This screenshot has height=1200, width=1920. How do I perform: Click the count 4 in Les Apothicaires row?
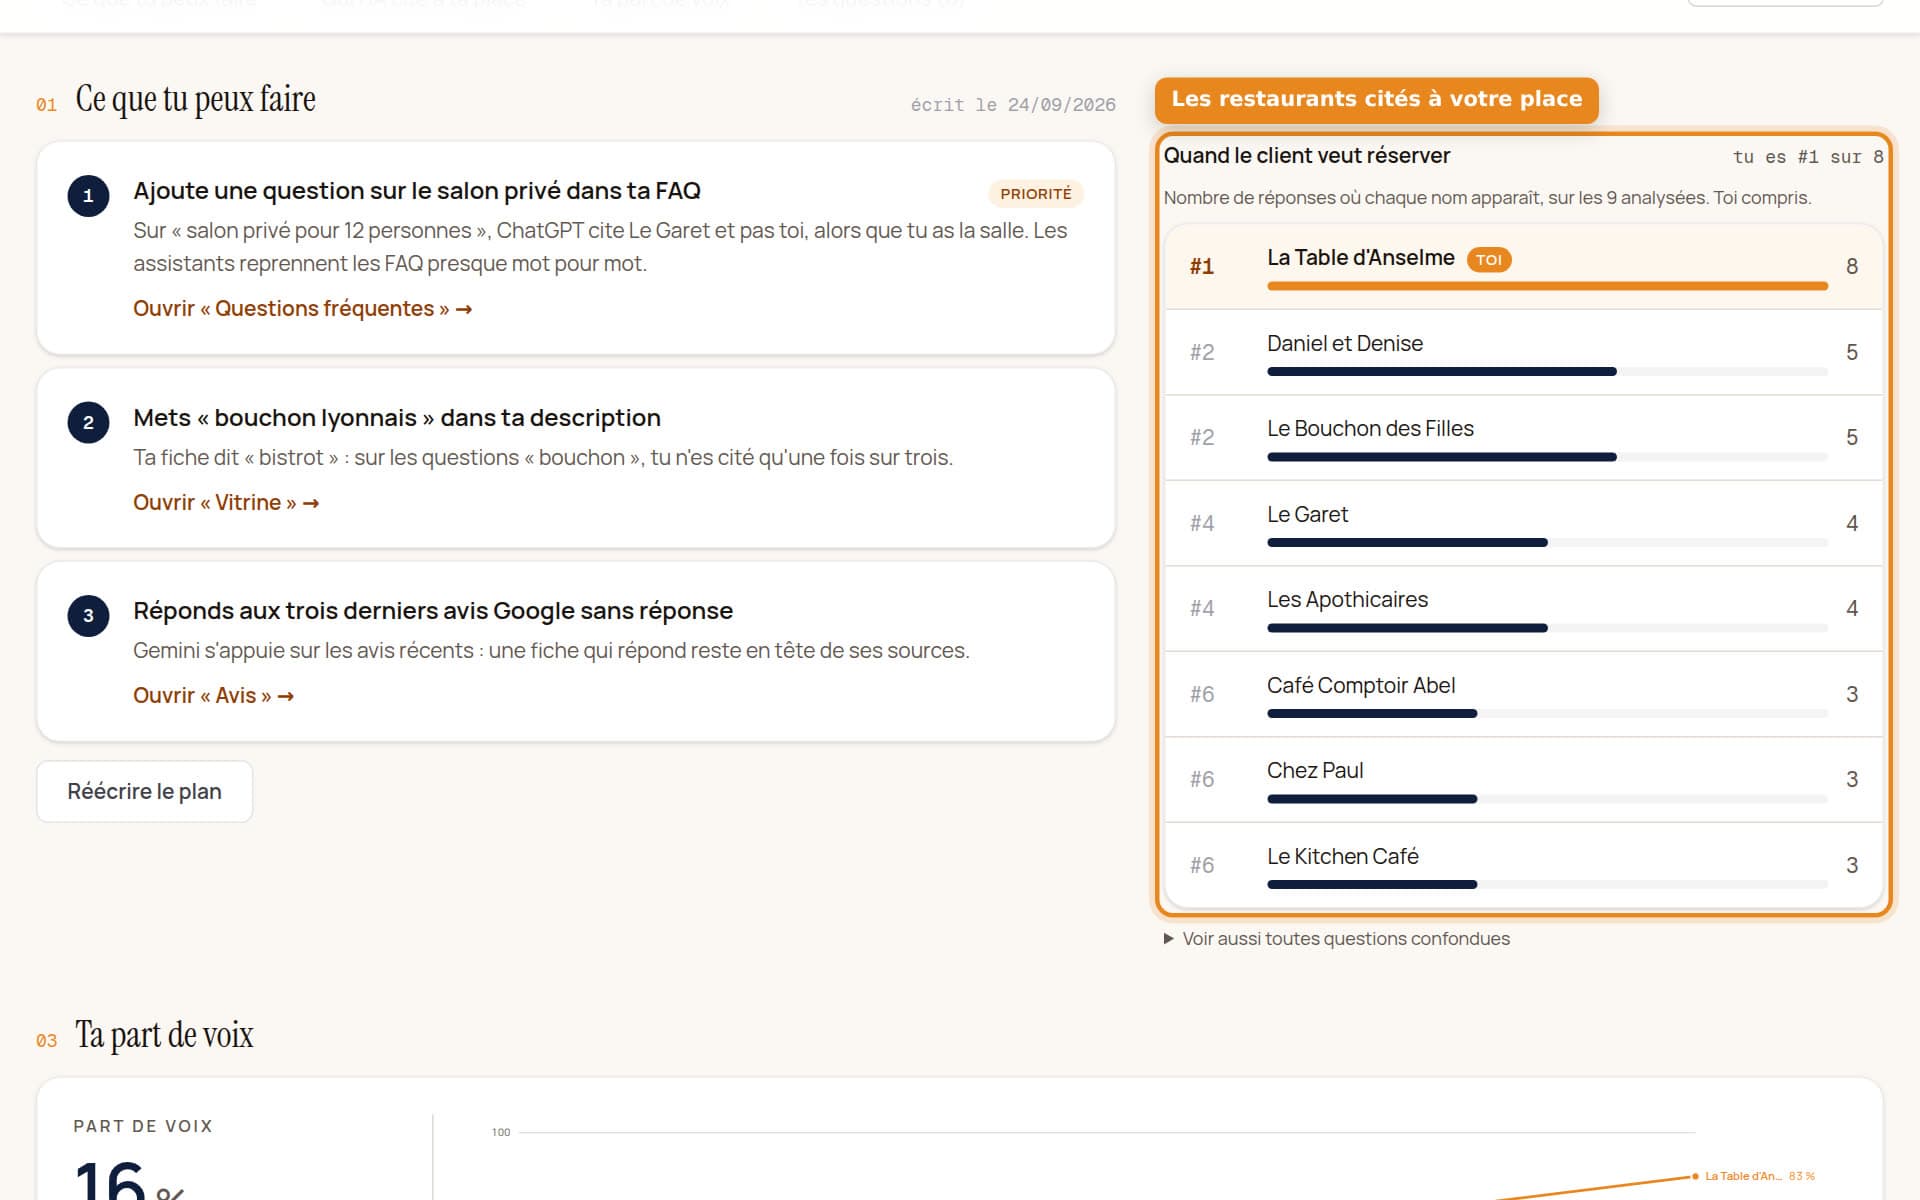1852,608
